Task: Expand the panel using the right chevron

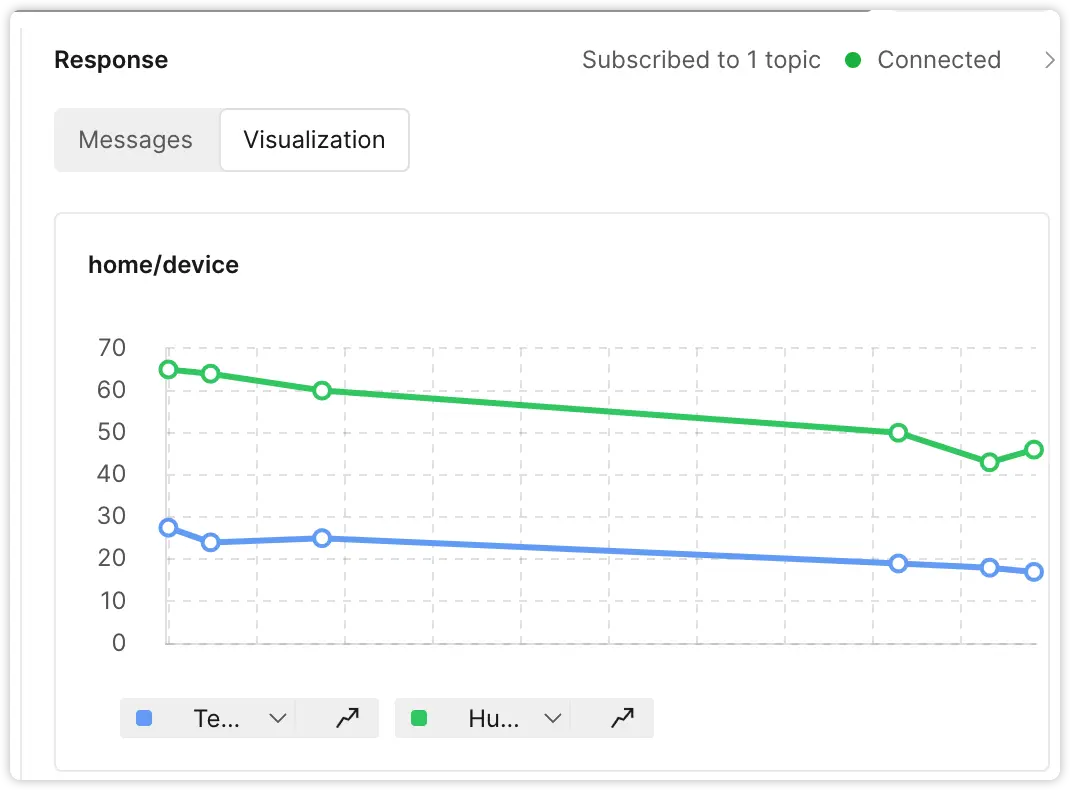Action: [x=1051, y=60]
